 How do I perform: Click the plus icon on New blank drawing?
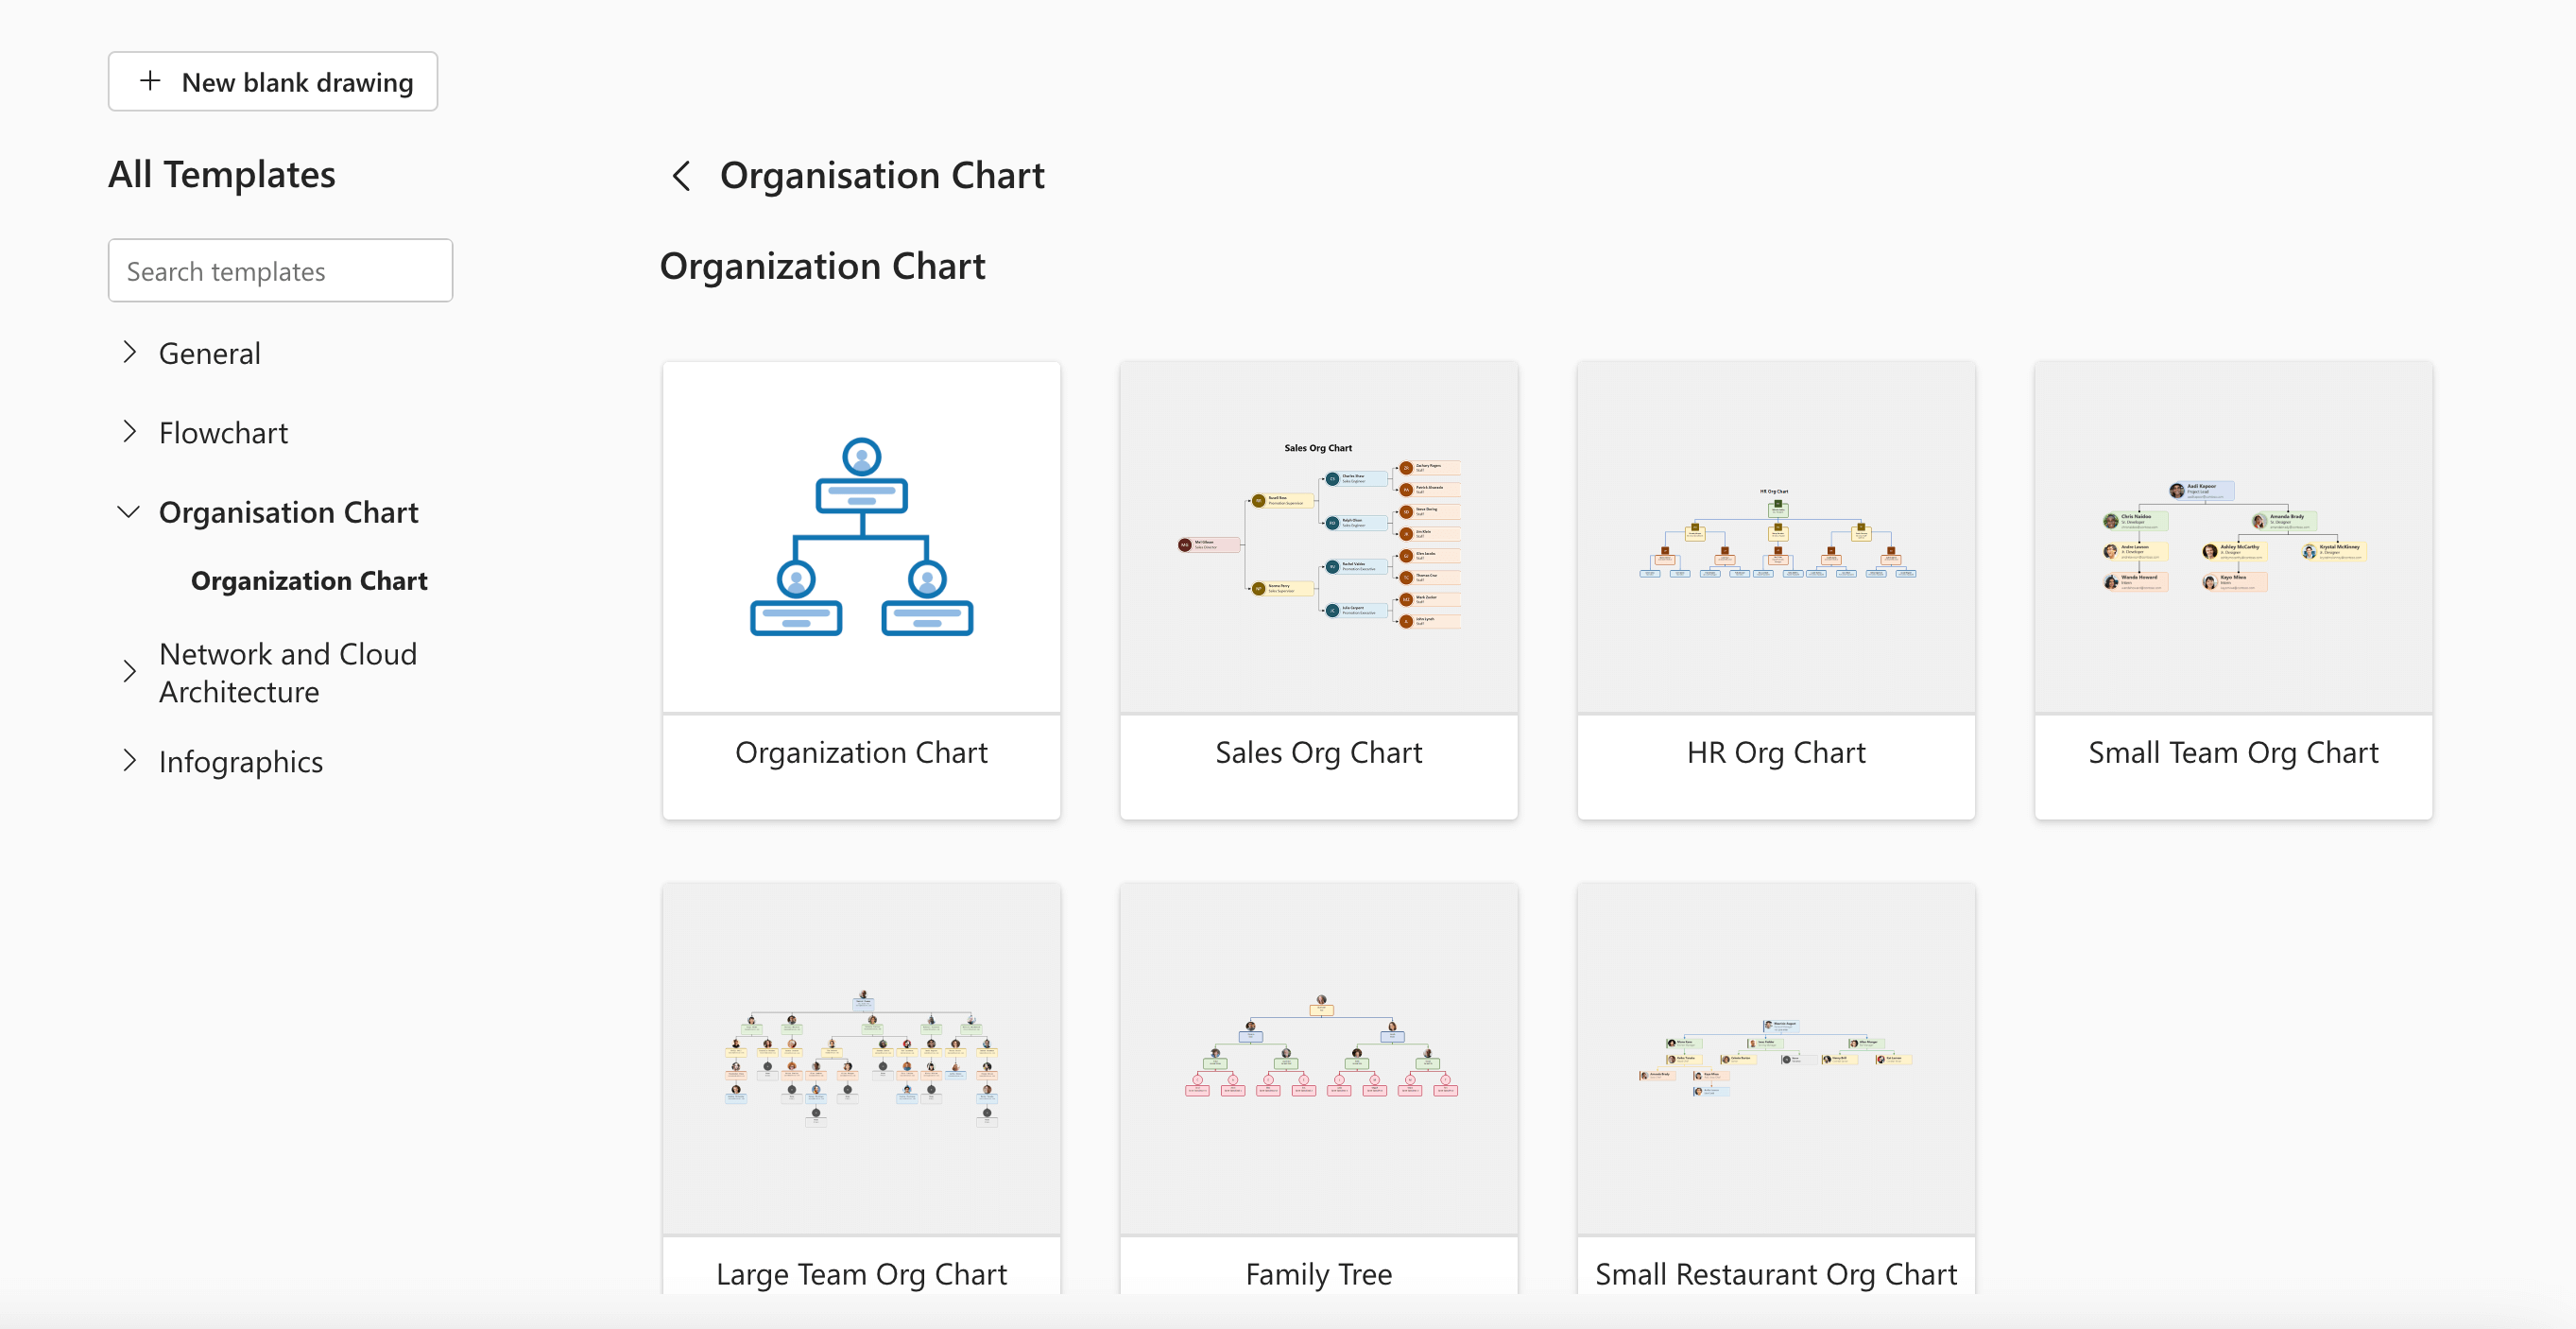click(150, 81)
